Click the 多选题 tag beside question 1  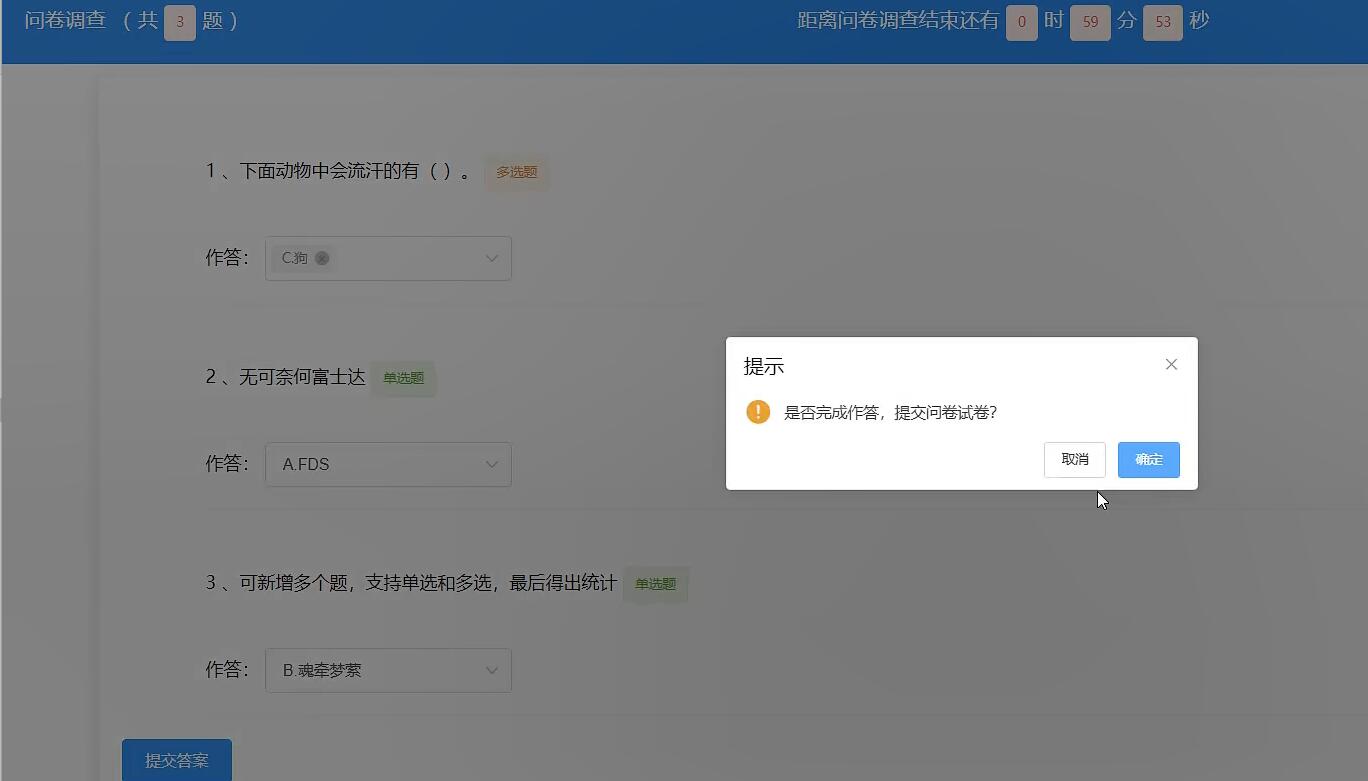point(516,172)
